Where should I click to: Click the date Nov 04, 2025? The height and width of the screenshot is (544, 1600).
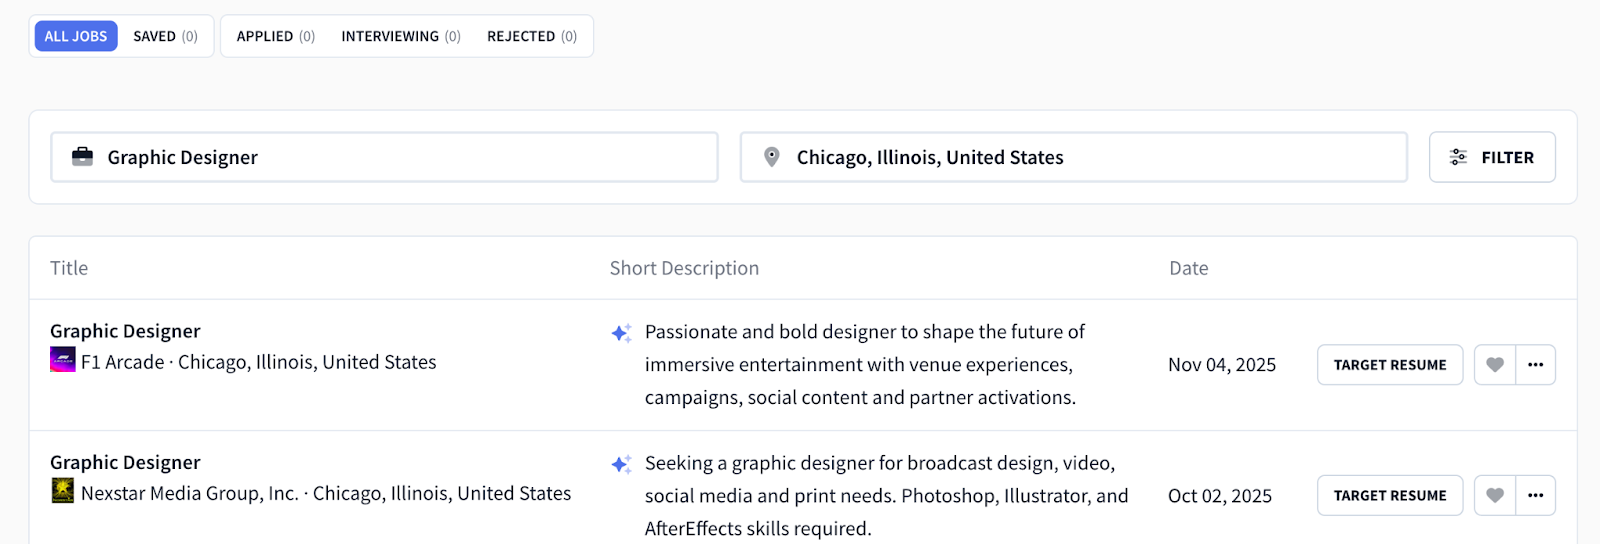coord(1222,365)
